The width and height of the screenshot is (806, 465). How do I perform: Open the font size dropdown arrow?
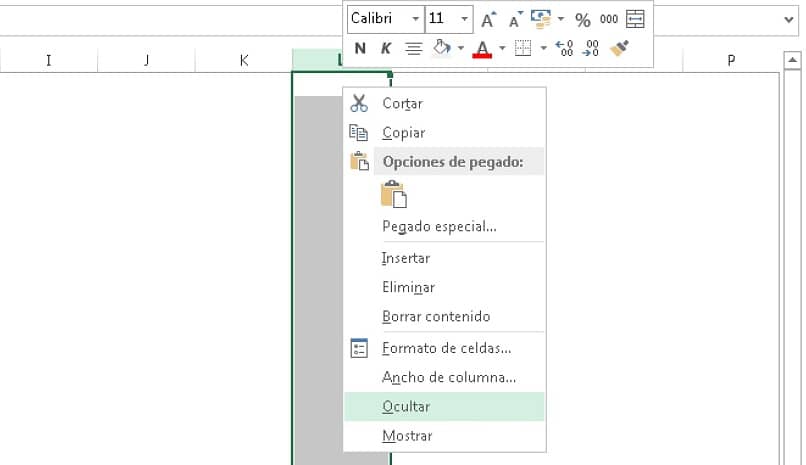tap(465, 19)
